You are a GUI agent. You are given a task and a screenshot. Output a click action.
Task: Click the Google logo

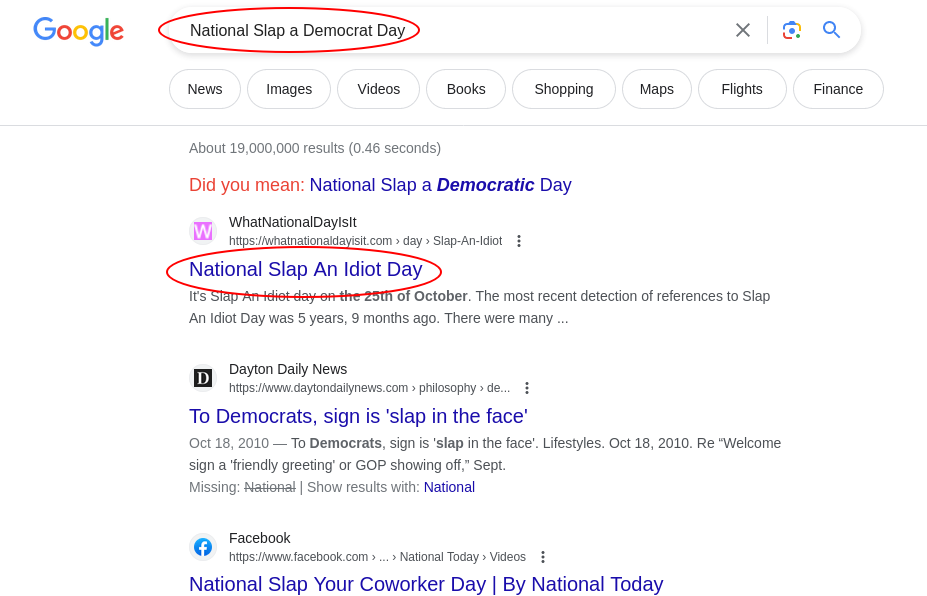point(79,31)
